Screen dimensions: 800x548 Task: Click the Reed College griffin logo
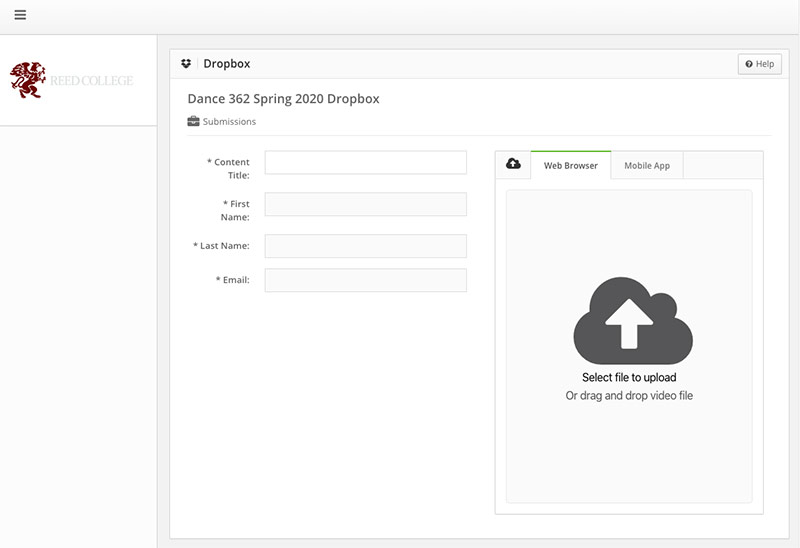click(x=28, y=80)
